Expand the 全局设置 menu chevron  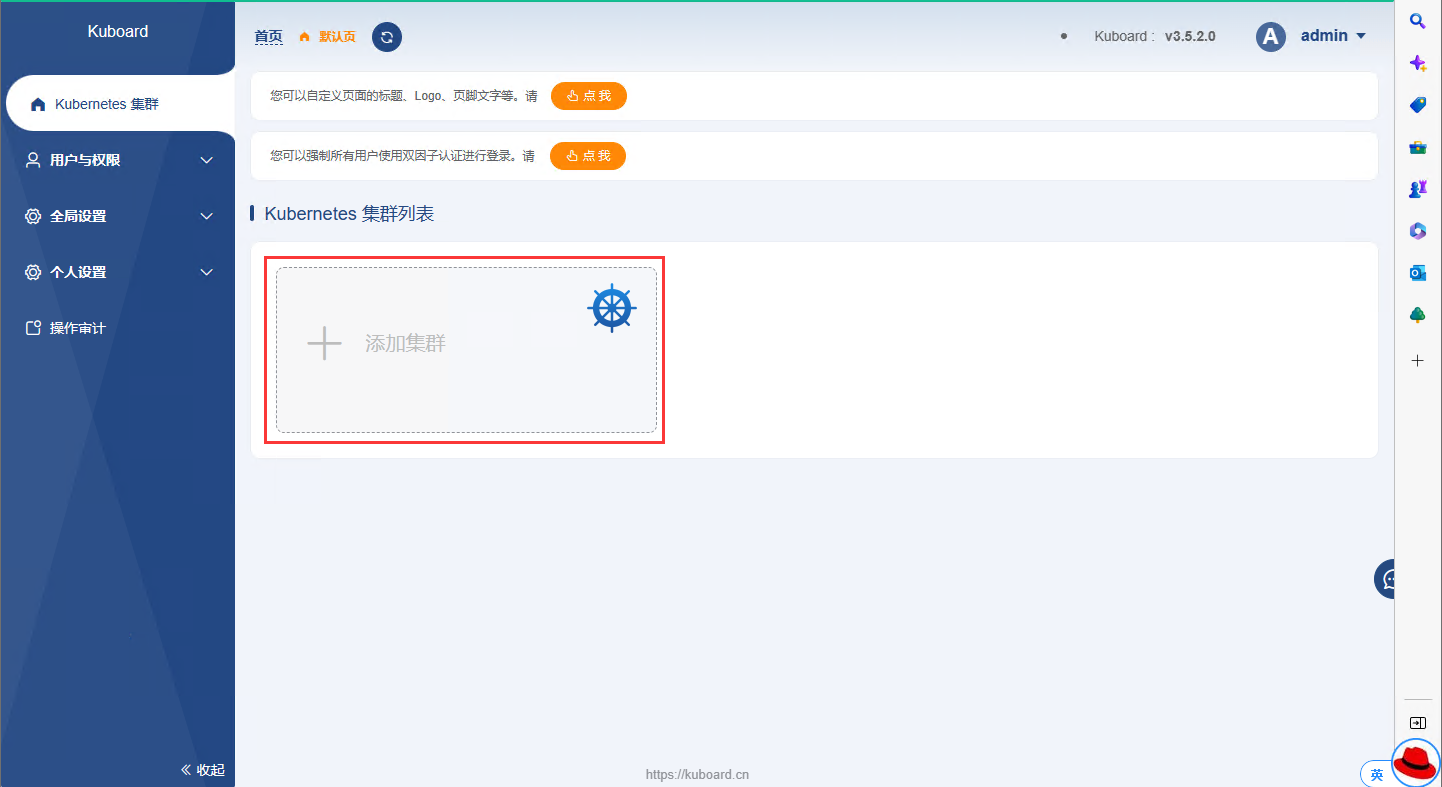click(207, 216)
